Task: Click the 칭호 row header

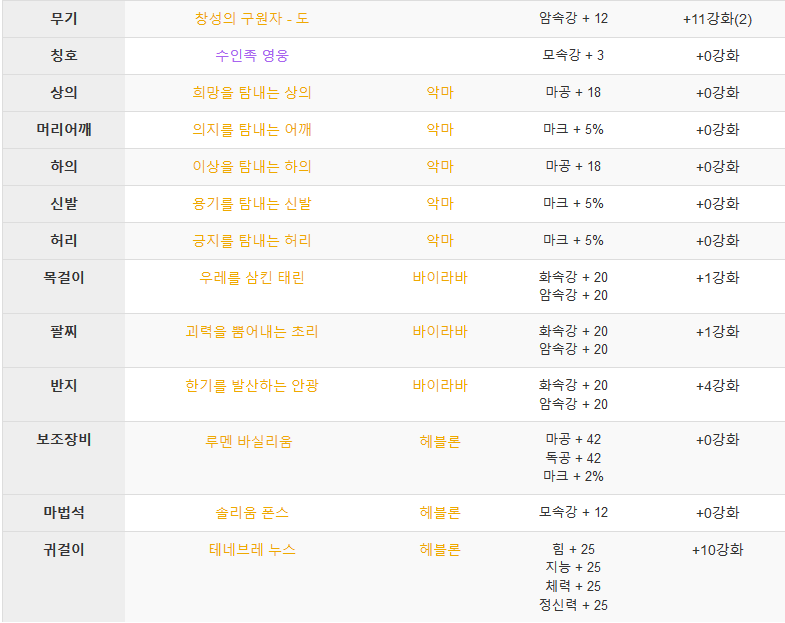Action: pyautogui.click(x=64, y=56)
